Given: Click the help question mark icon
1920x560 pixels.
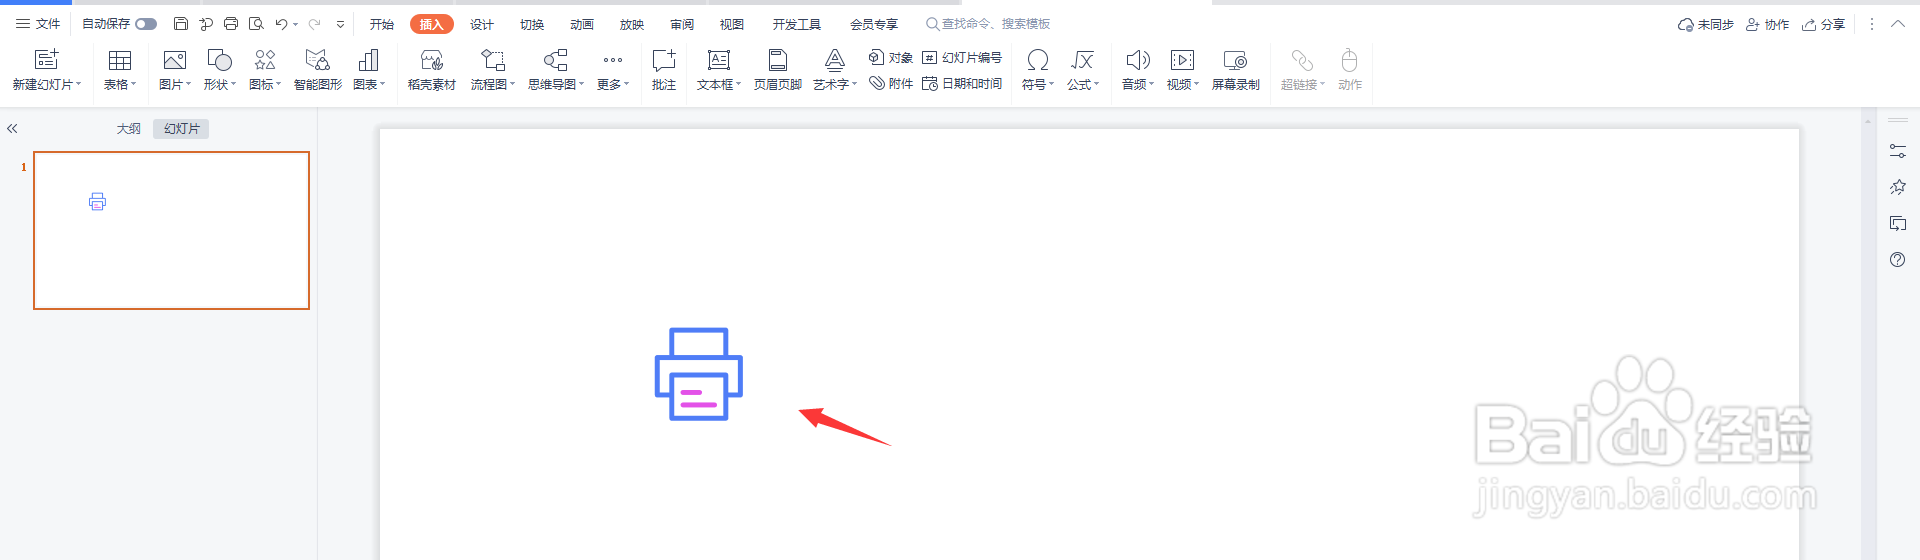Looking at the screenshot, I should point(1898,260).
